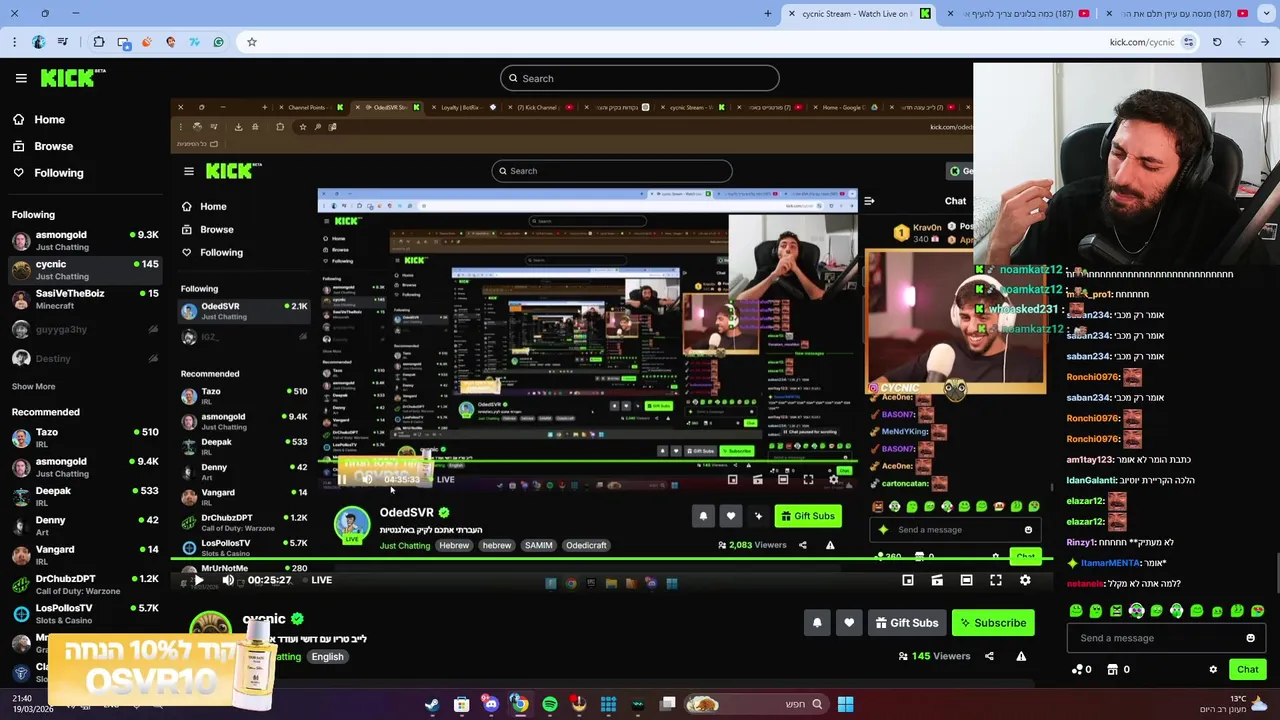Open channel points icon showing 0
Image resolution: width=1280 pixels, height=720 pixels.
1082,669
